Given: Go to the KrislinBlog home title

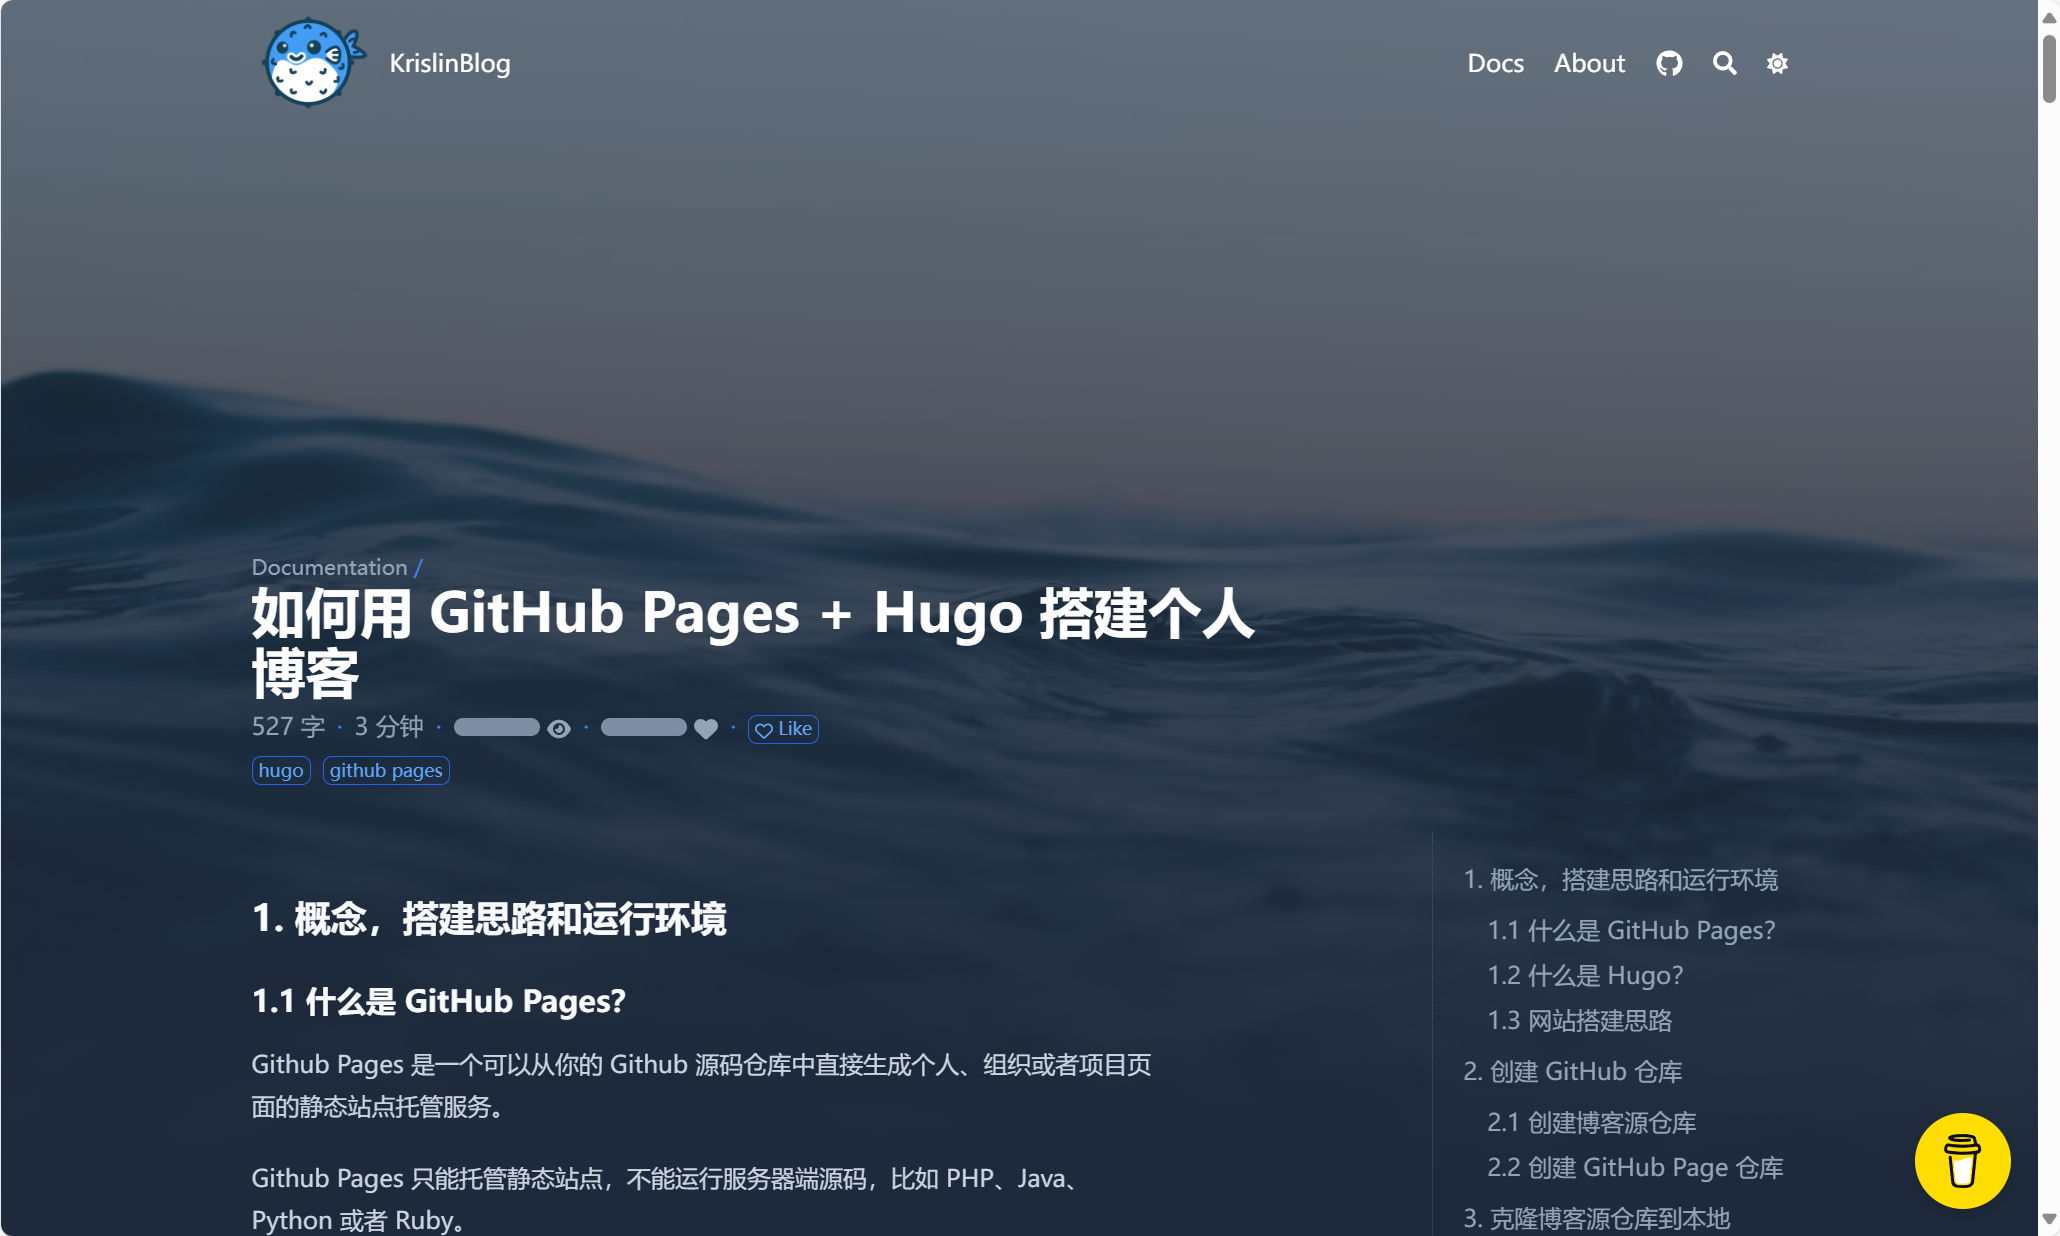Looking at the screenshot, I should (x=449, y=64).
